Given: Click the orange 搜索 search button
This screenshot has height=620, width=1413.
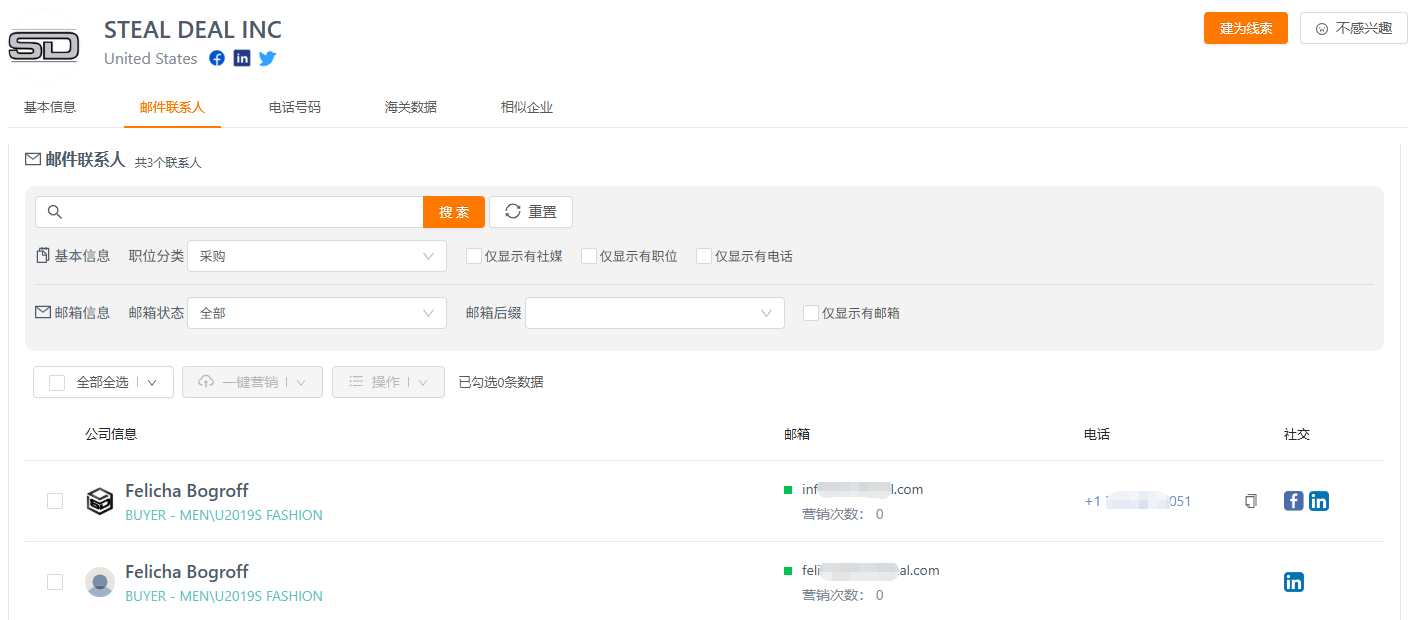Looking at the screenshot, I should coord(454,212).
